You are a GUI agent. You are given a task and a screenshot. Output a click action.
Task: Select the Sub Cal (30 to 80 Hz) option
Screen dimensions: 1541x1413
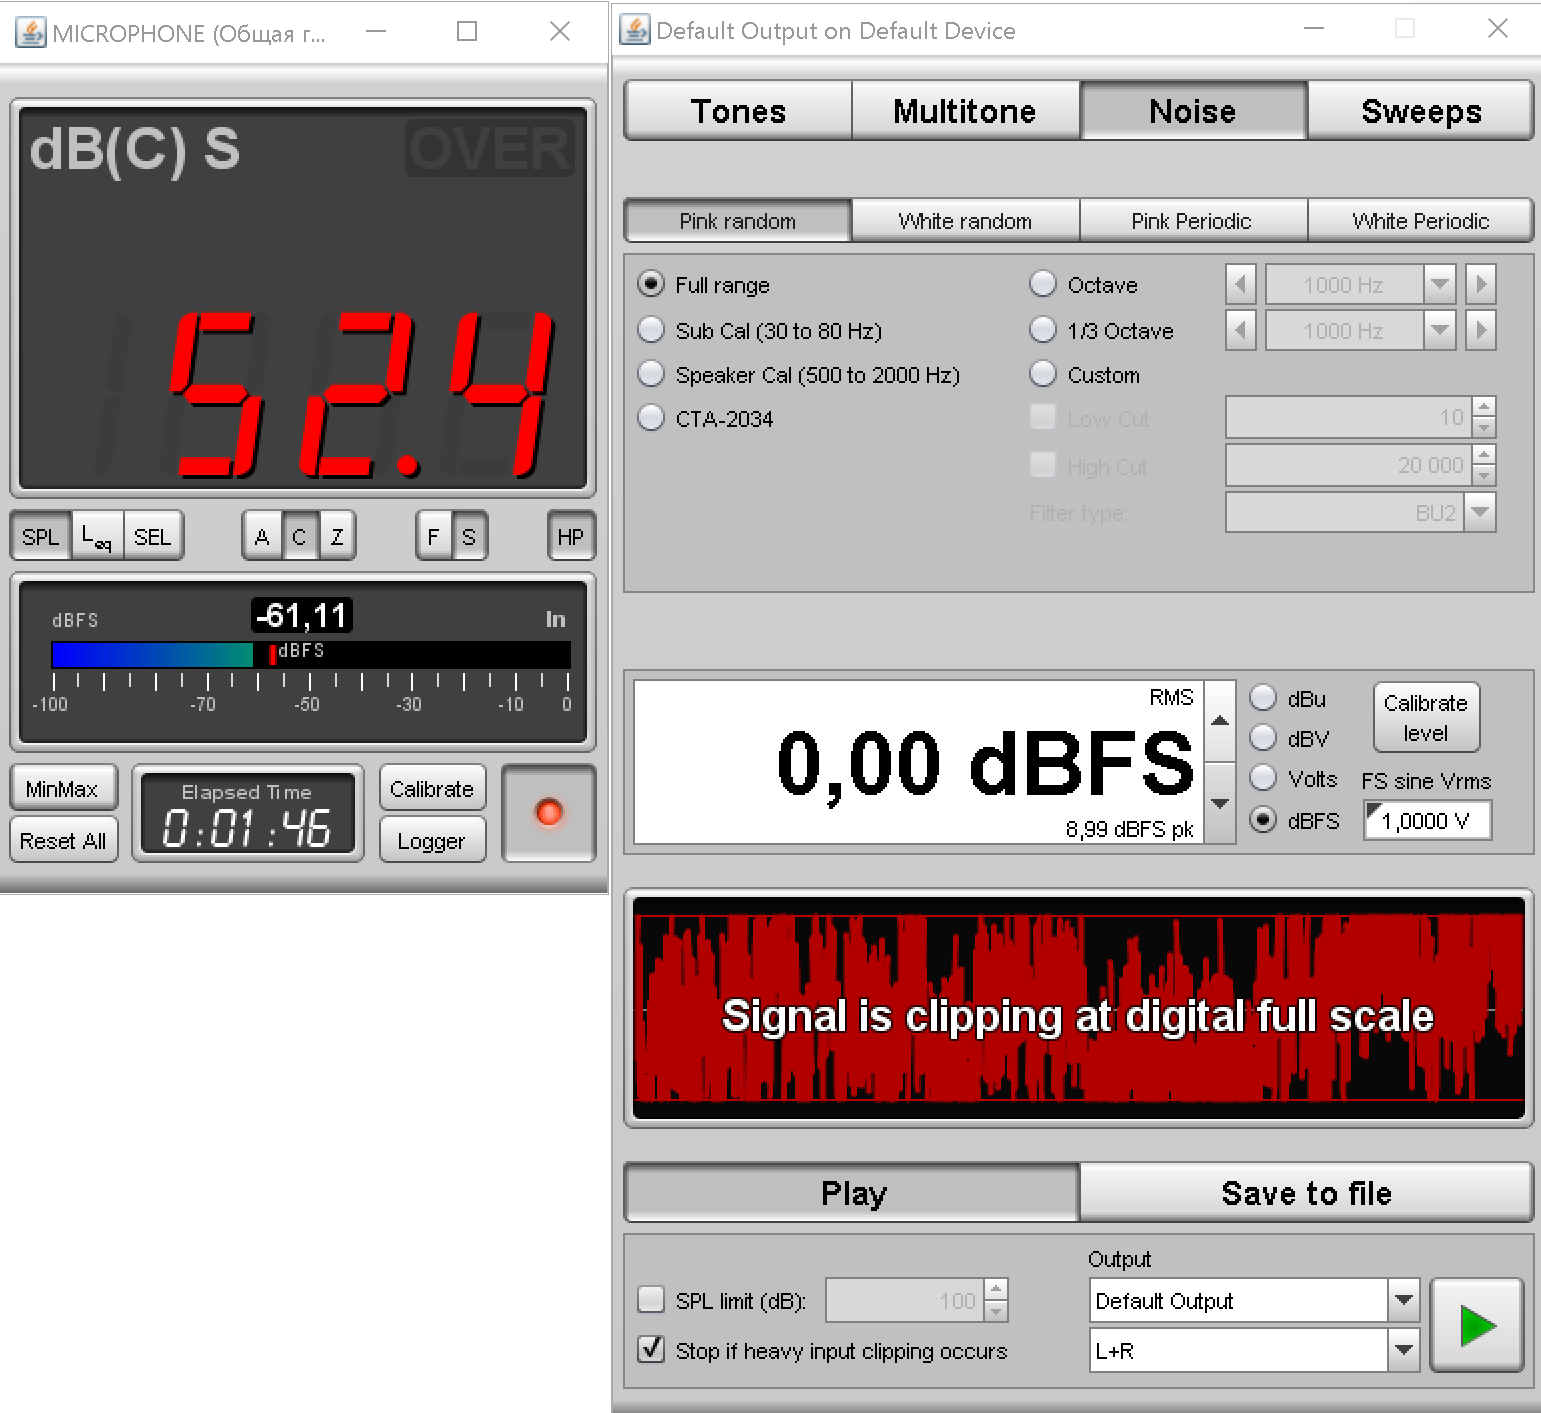(x=652, y=330)
